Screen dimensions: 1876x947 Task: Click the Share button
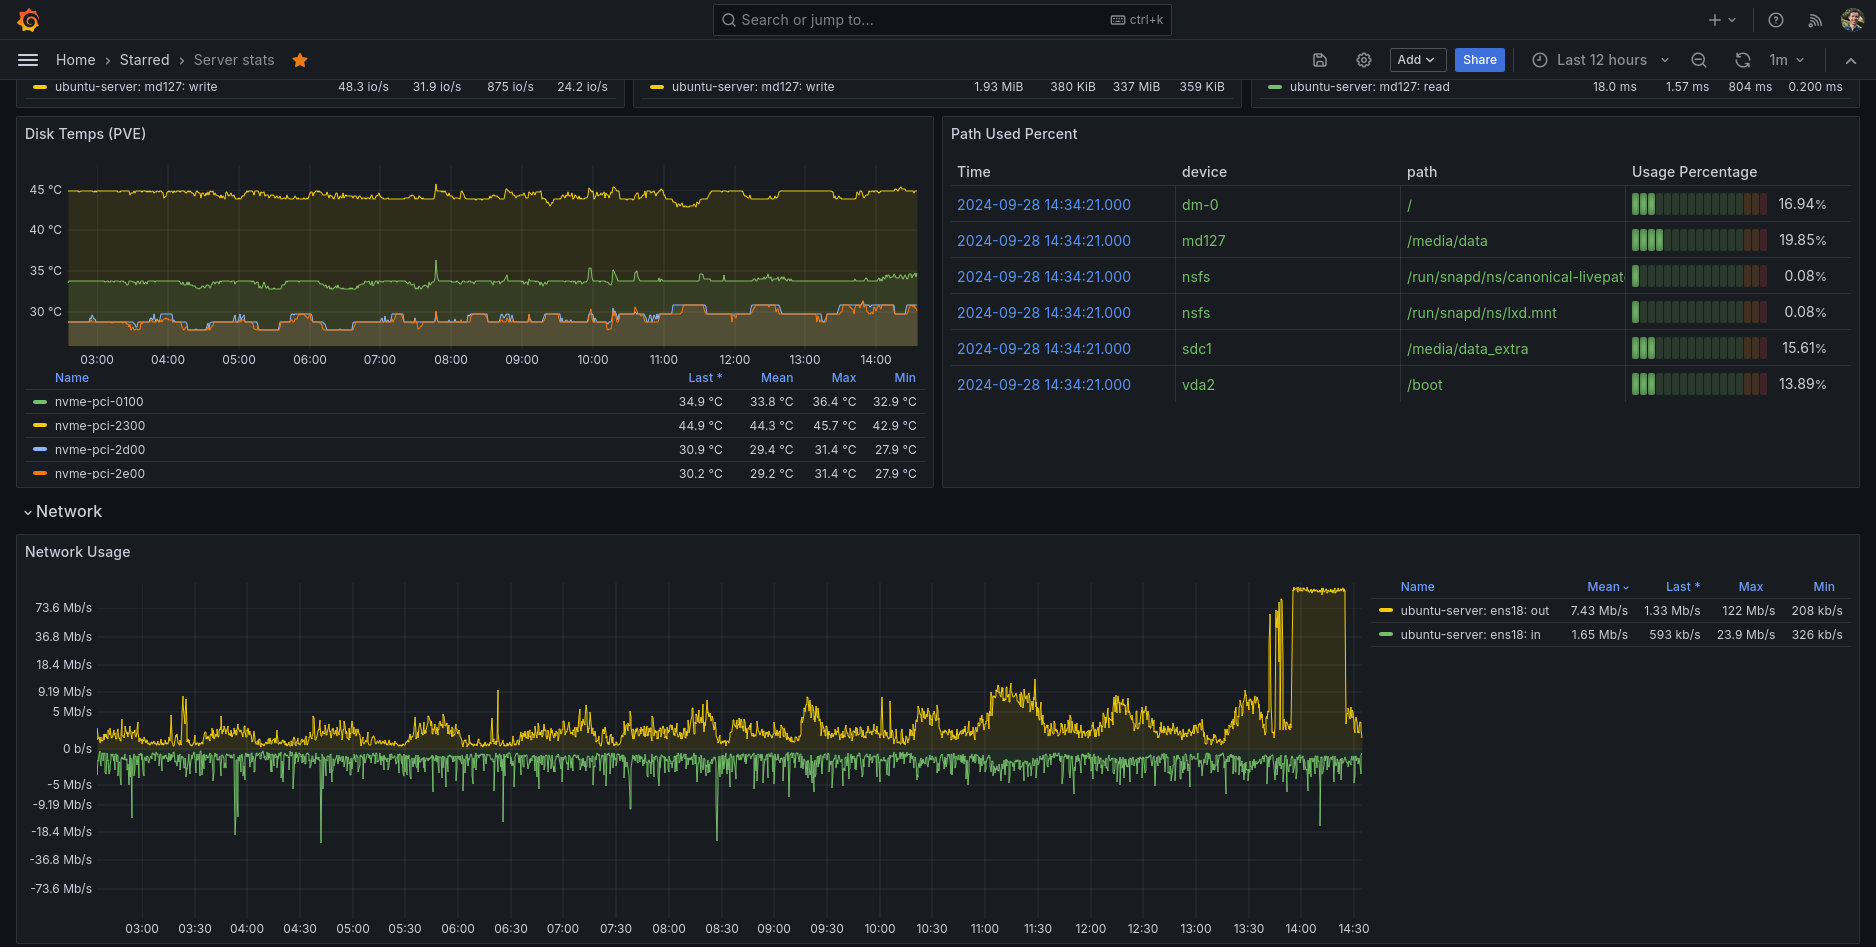1479,60
